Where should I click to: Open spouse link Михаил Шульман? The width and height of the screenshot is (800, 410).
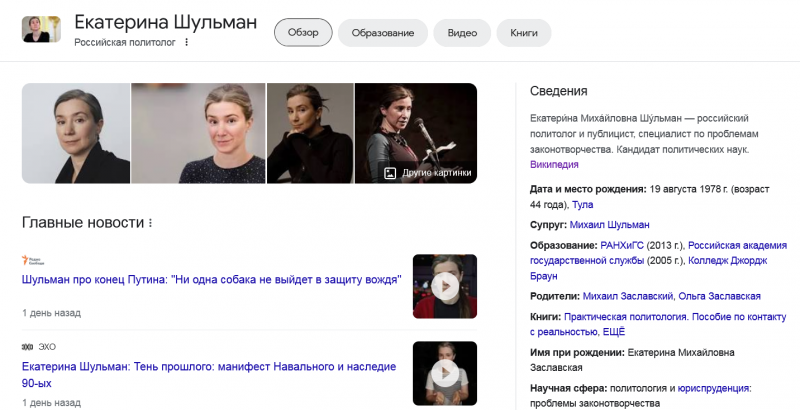(610, 224)
